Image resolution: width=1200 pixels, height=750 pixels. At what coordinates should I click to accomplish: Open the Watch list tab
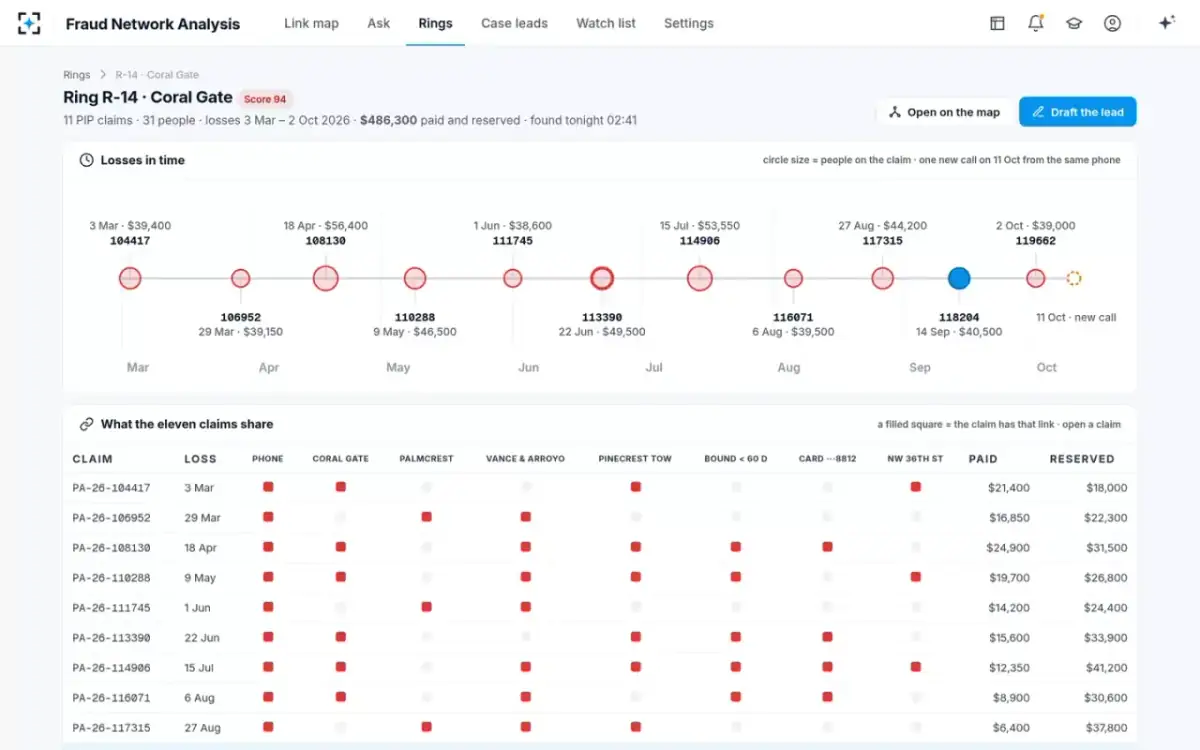point(606,23)
